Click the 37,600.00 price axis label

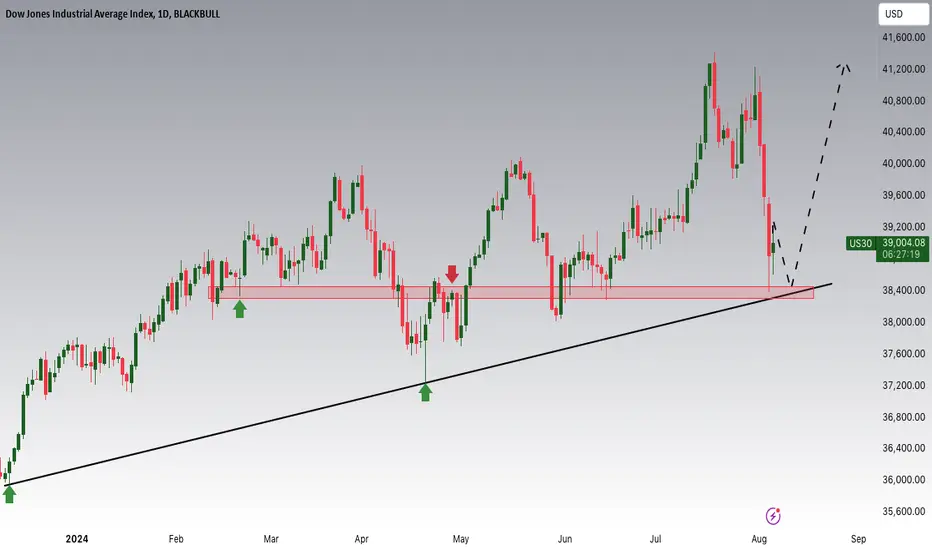(903, 354)
